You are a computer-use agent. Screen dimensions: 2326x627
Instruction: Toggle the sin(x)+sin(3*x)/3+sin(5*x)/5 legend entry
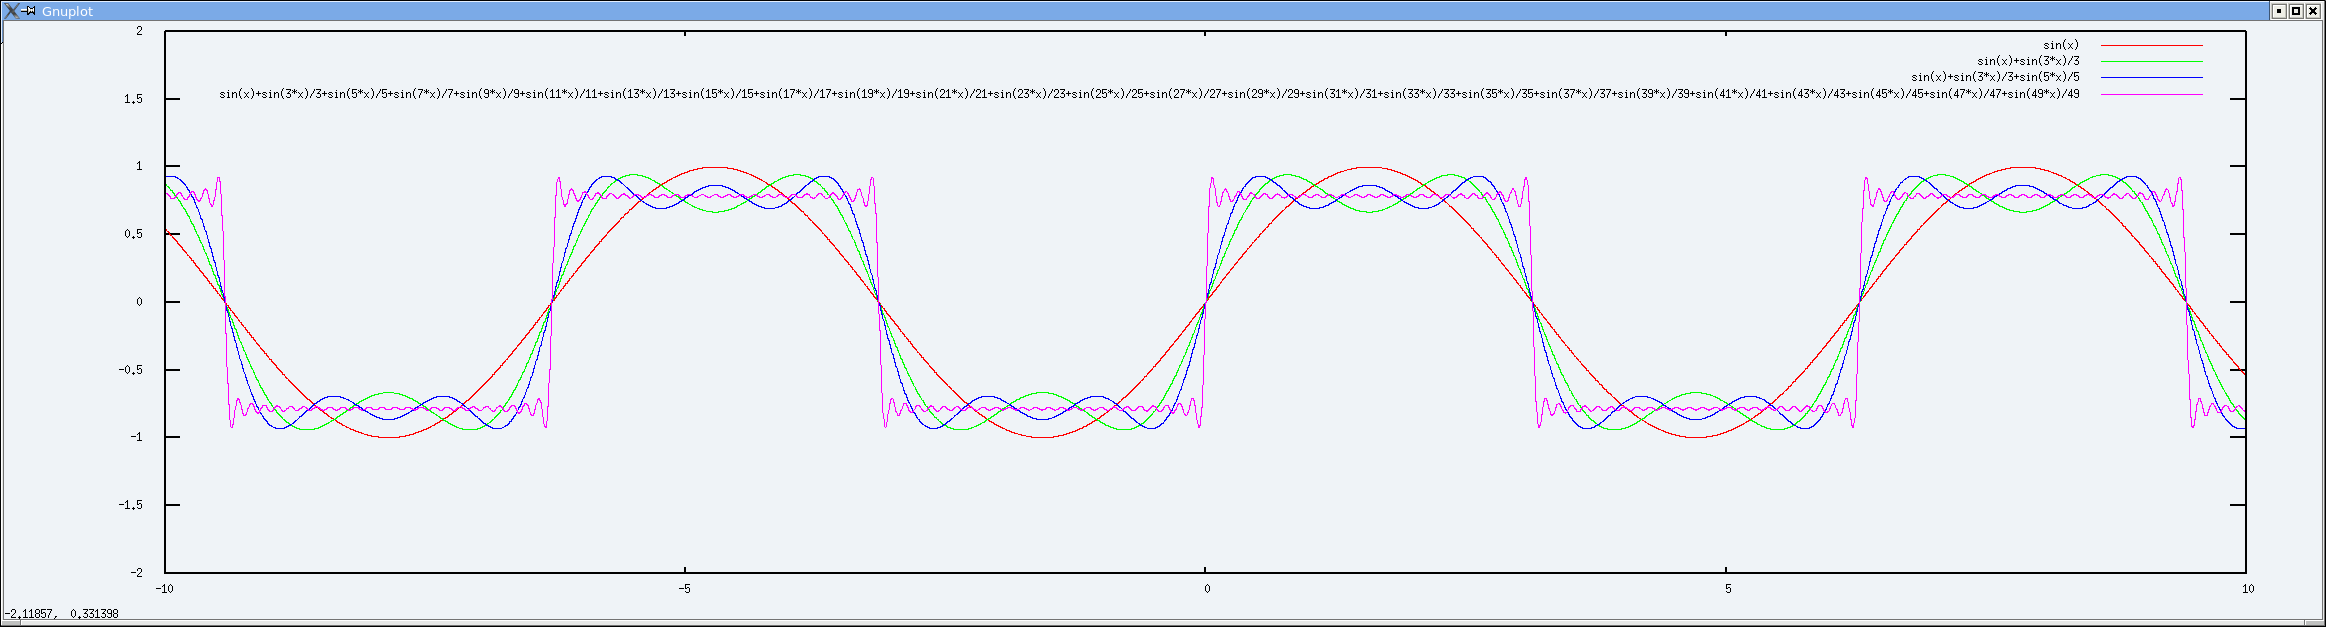pyautogui.click(x=1995, y=77)
